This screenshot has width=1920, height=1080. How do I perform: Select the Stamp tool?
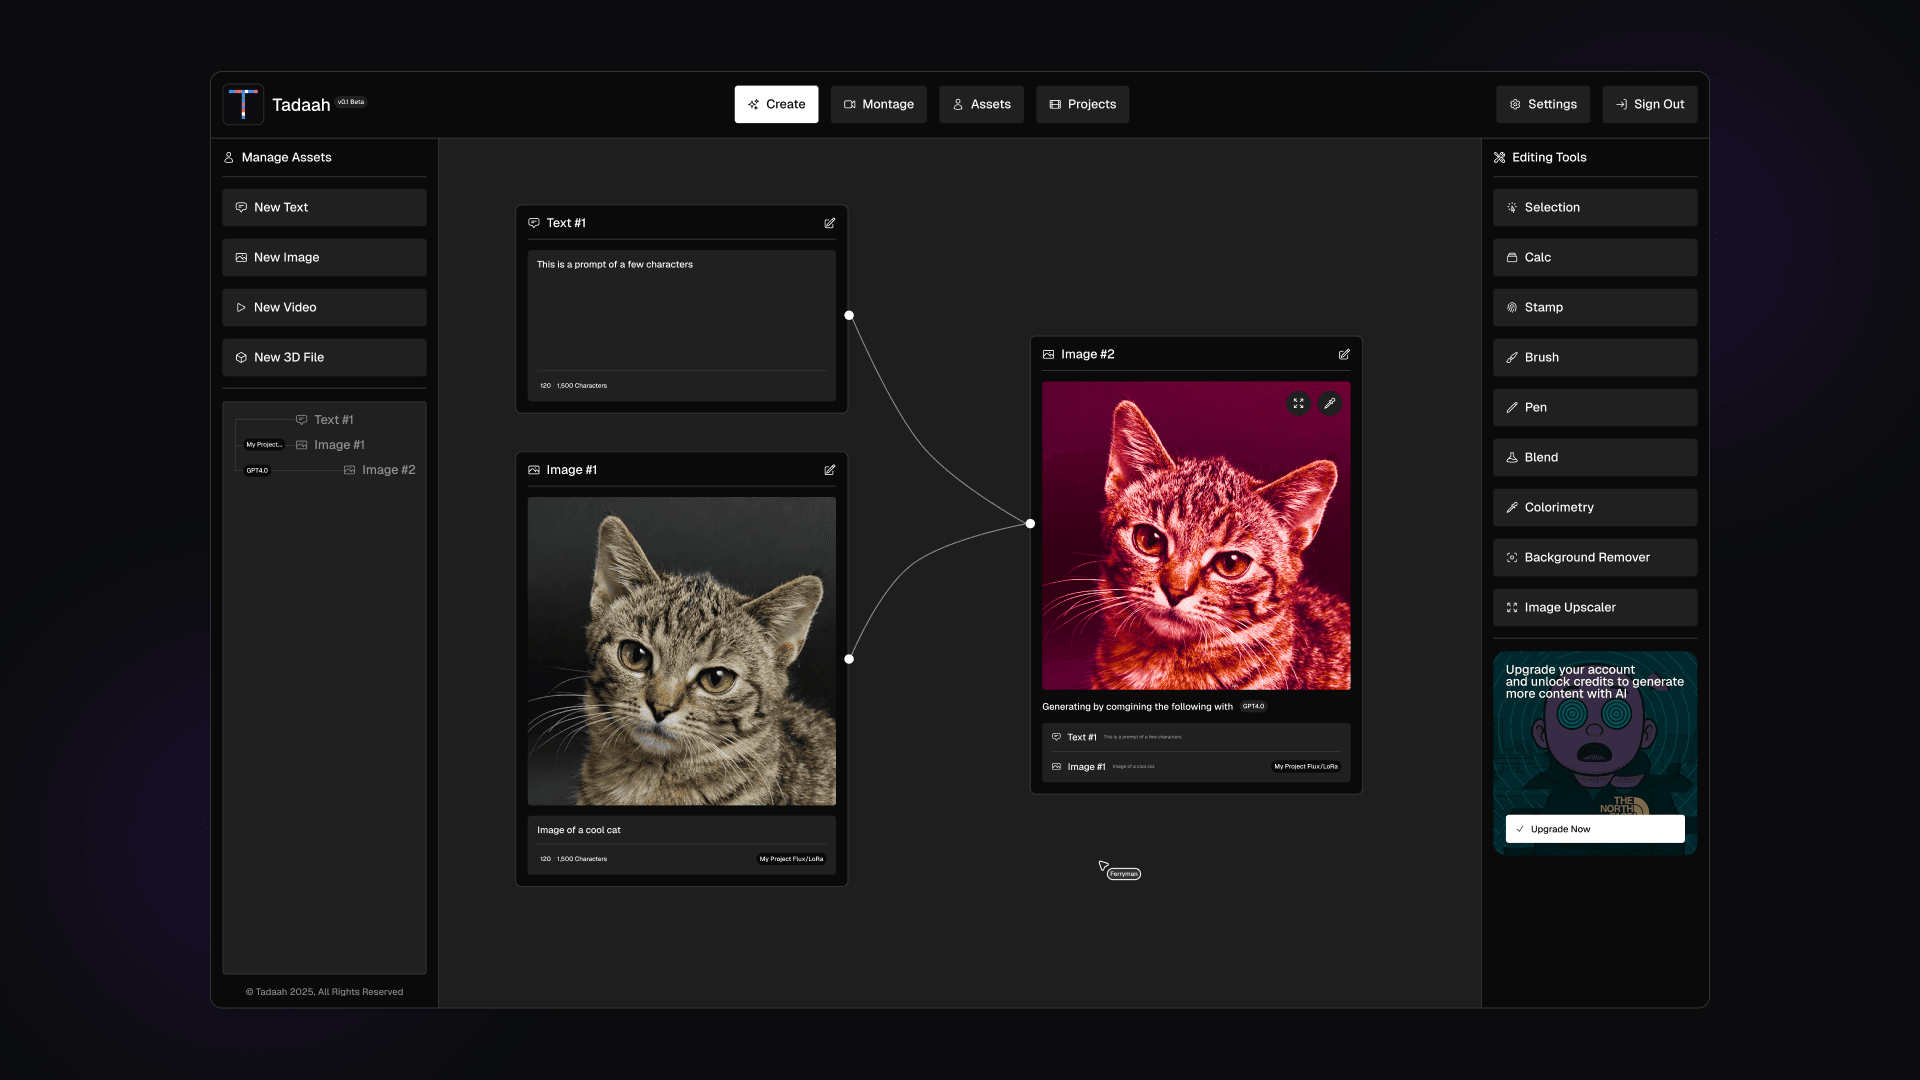tap(1595, 307)
